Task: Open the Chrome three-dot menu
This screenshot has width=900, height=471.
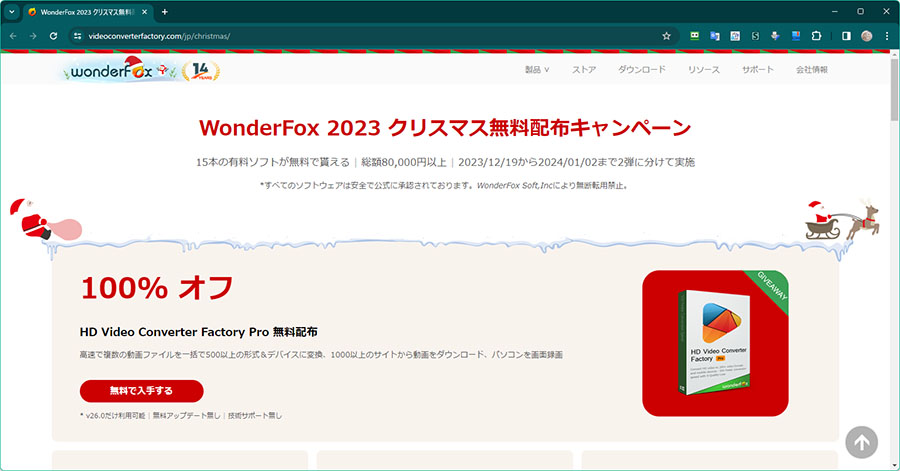Action: 887,36
